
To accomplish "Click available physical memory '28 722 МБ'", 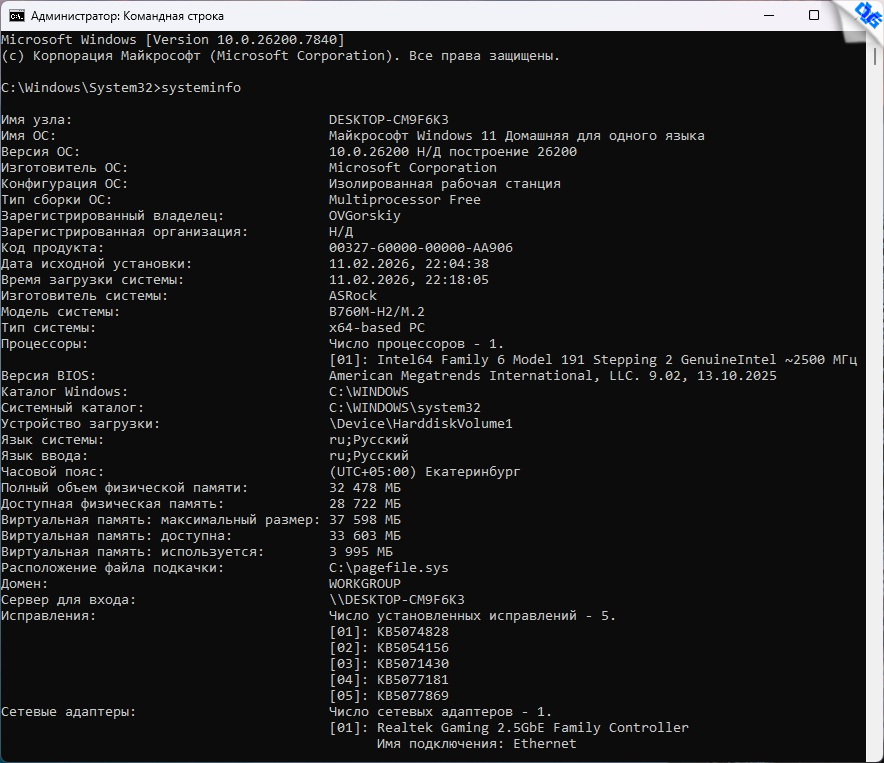I will [365, 504].
